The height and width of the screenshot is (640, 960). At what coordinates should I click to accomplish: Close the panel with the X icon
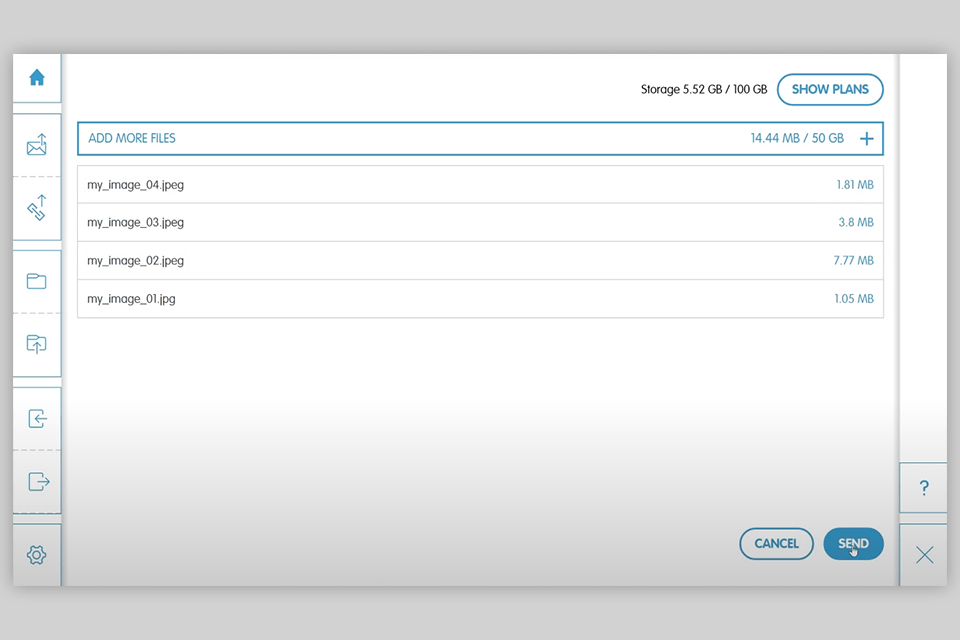pyautogui.click(x=924, y=555)
